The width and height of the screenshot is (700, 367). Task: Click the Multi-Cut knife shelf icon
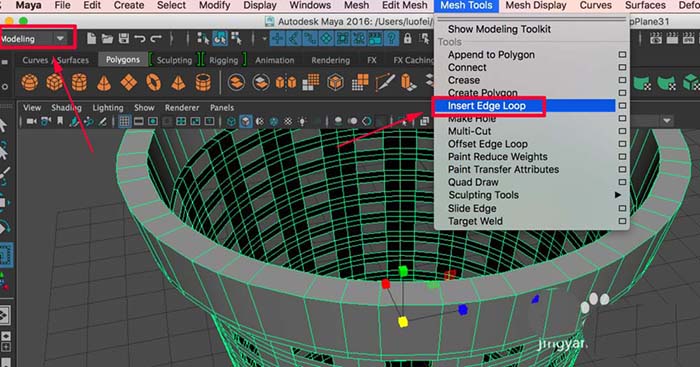pos(385,83)
